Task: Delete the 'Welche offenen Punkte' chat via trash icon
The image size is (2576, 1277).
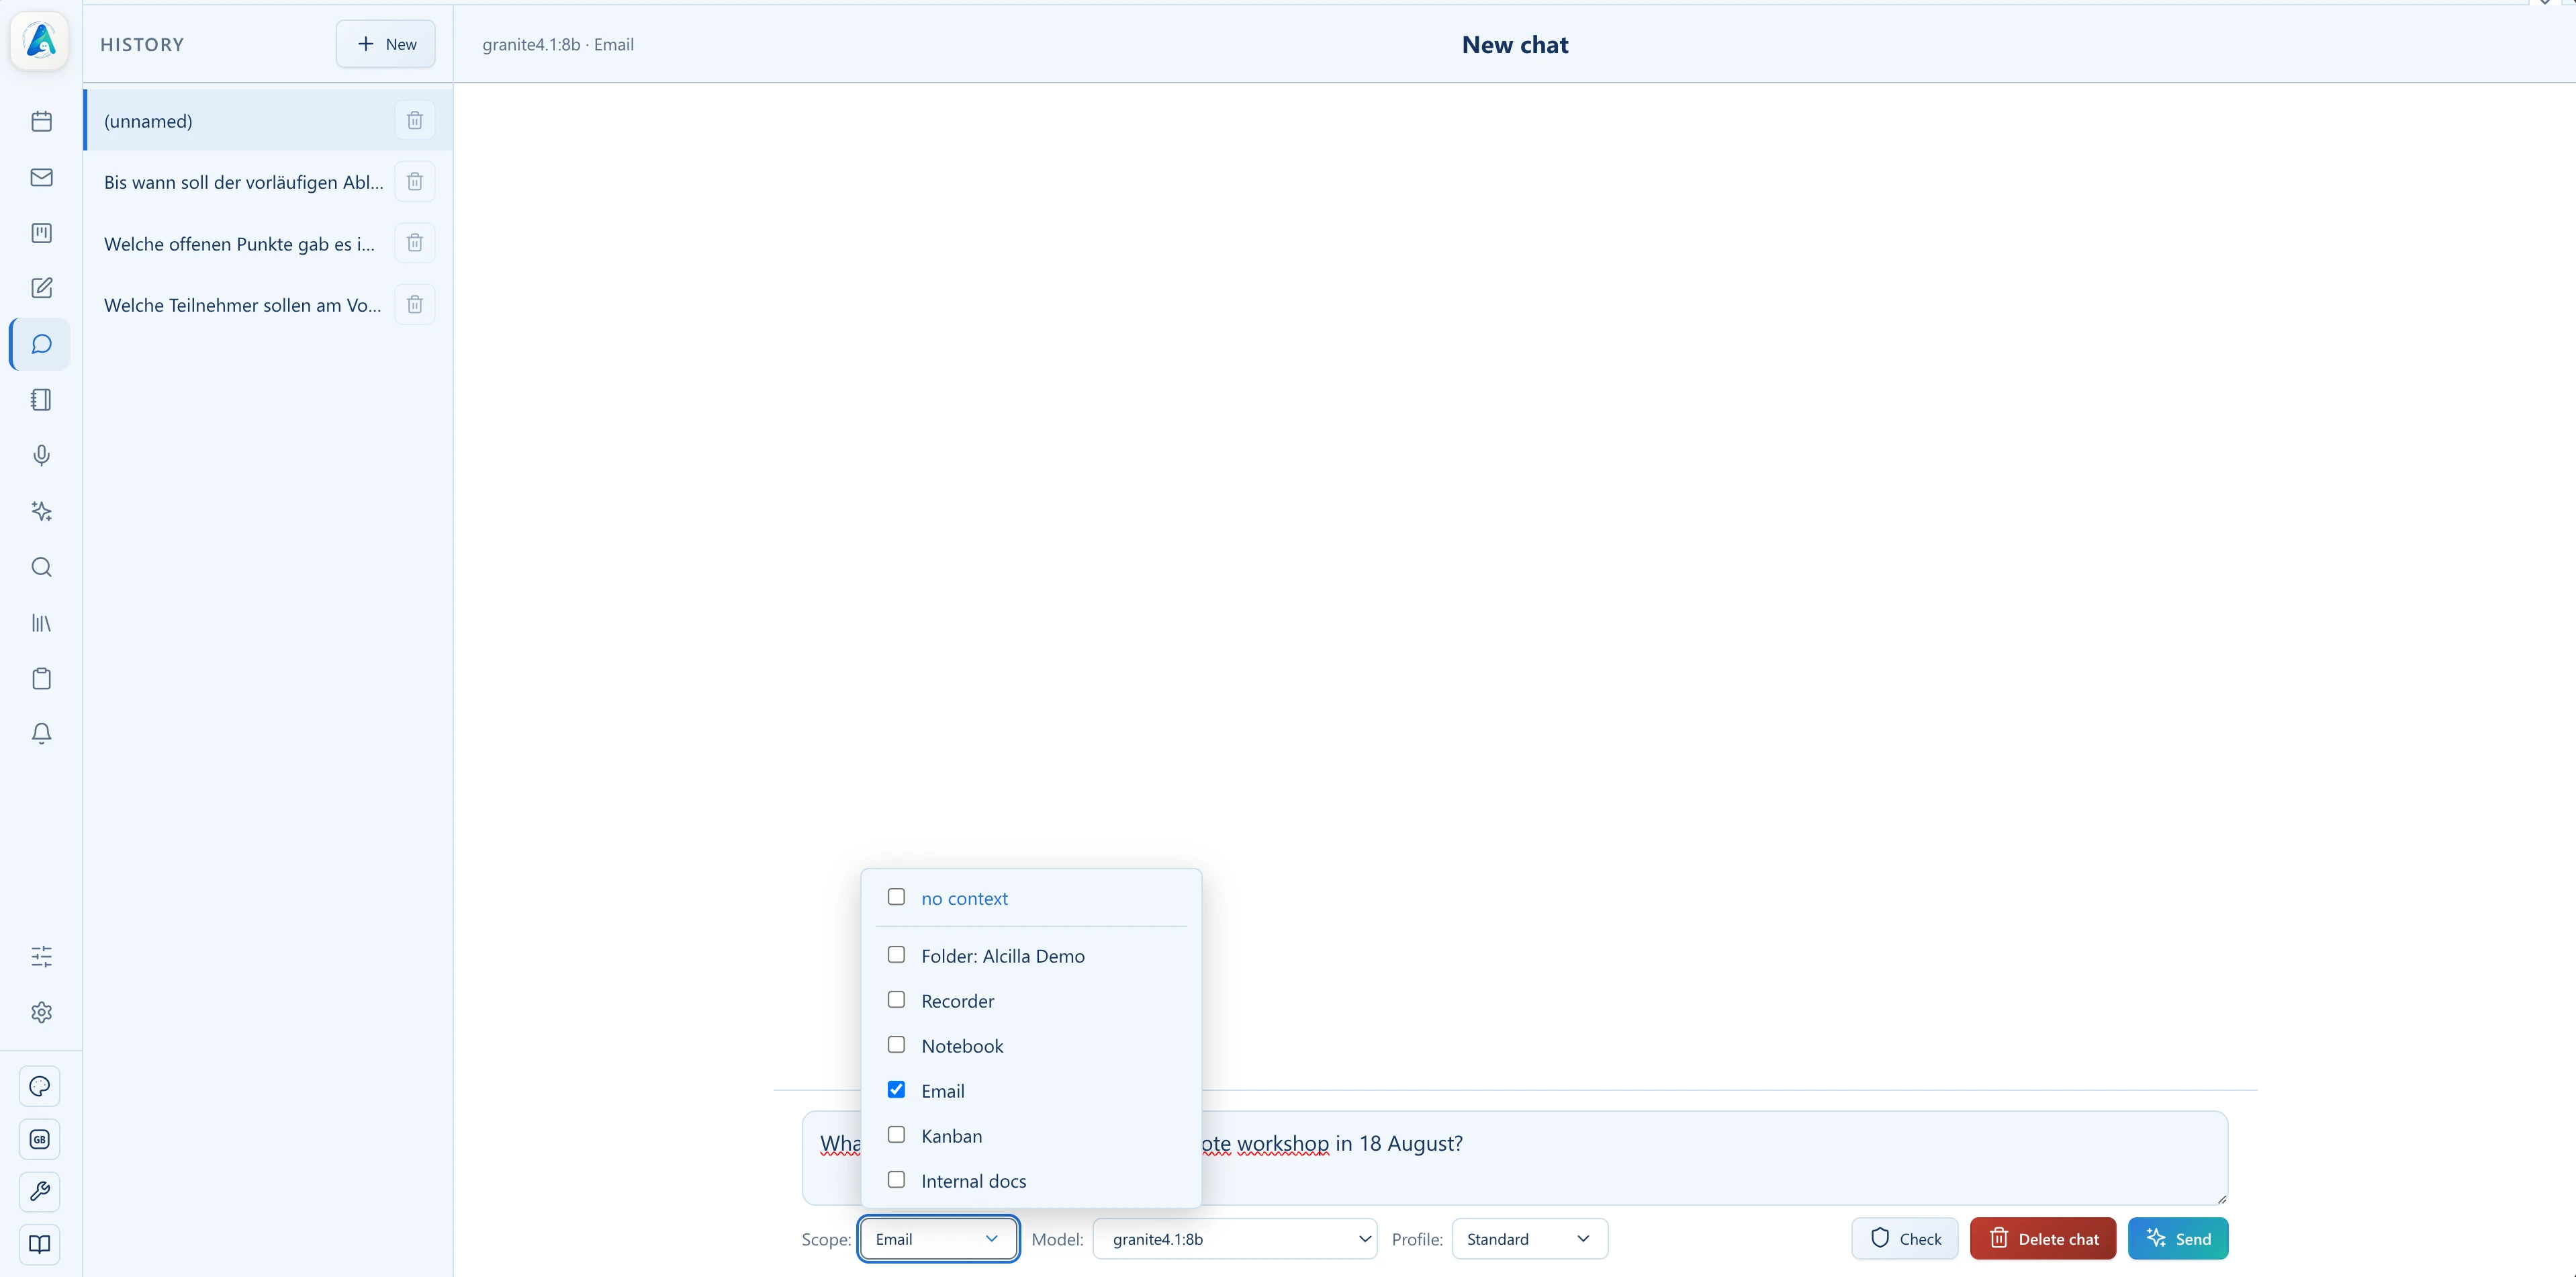Action: [x=415, y=243]
